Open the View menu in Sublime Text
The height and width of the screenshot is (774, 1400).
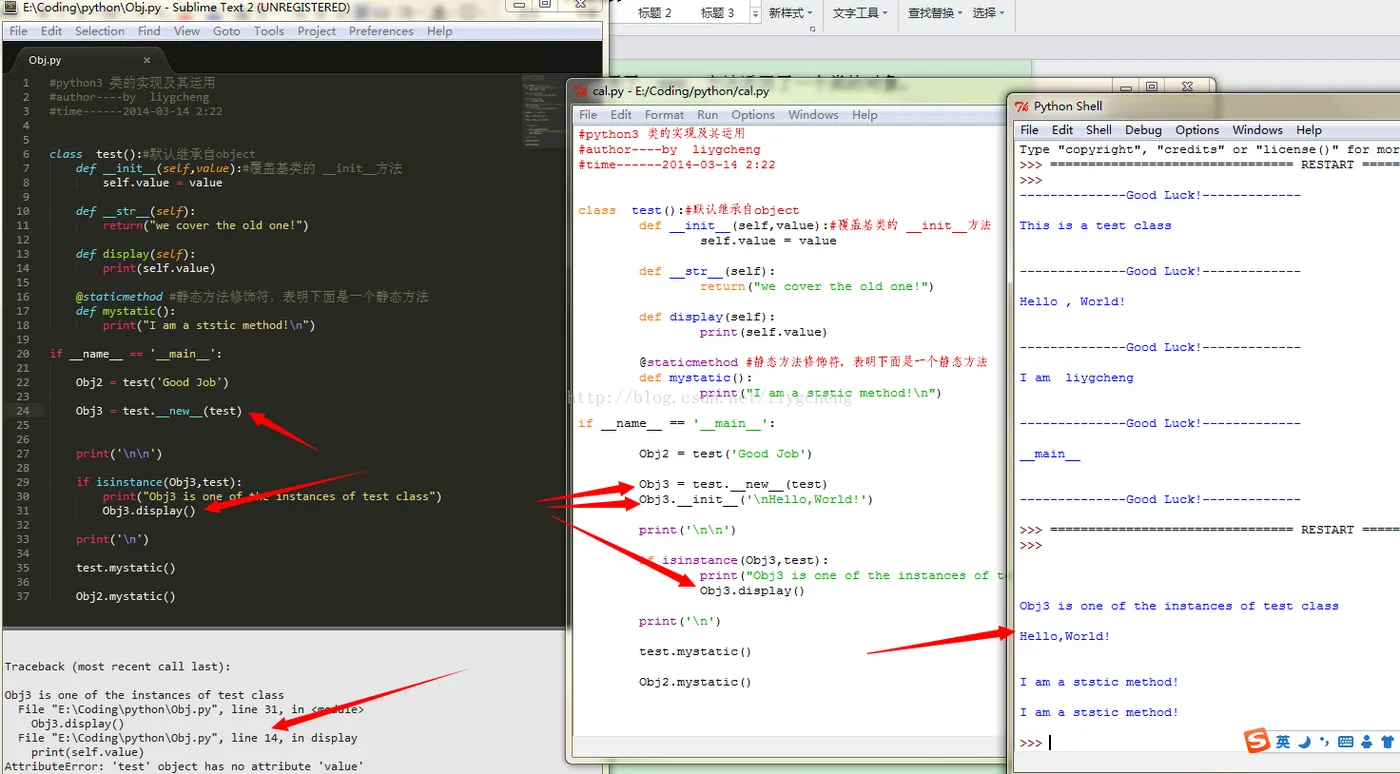(x=187, y=31)
